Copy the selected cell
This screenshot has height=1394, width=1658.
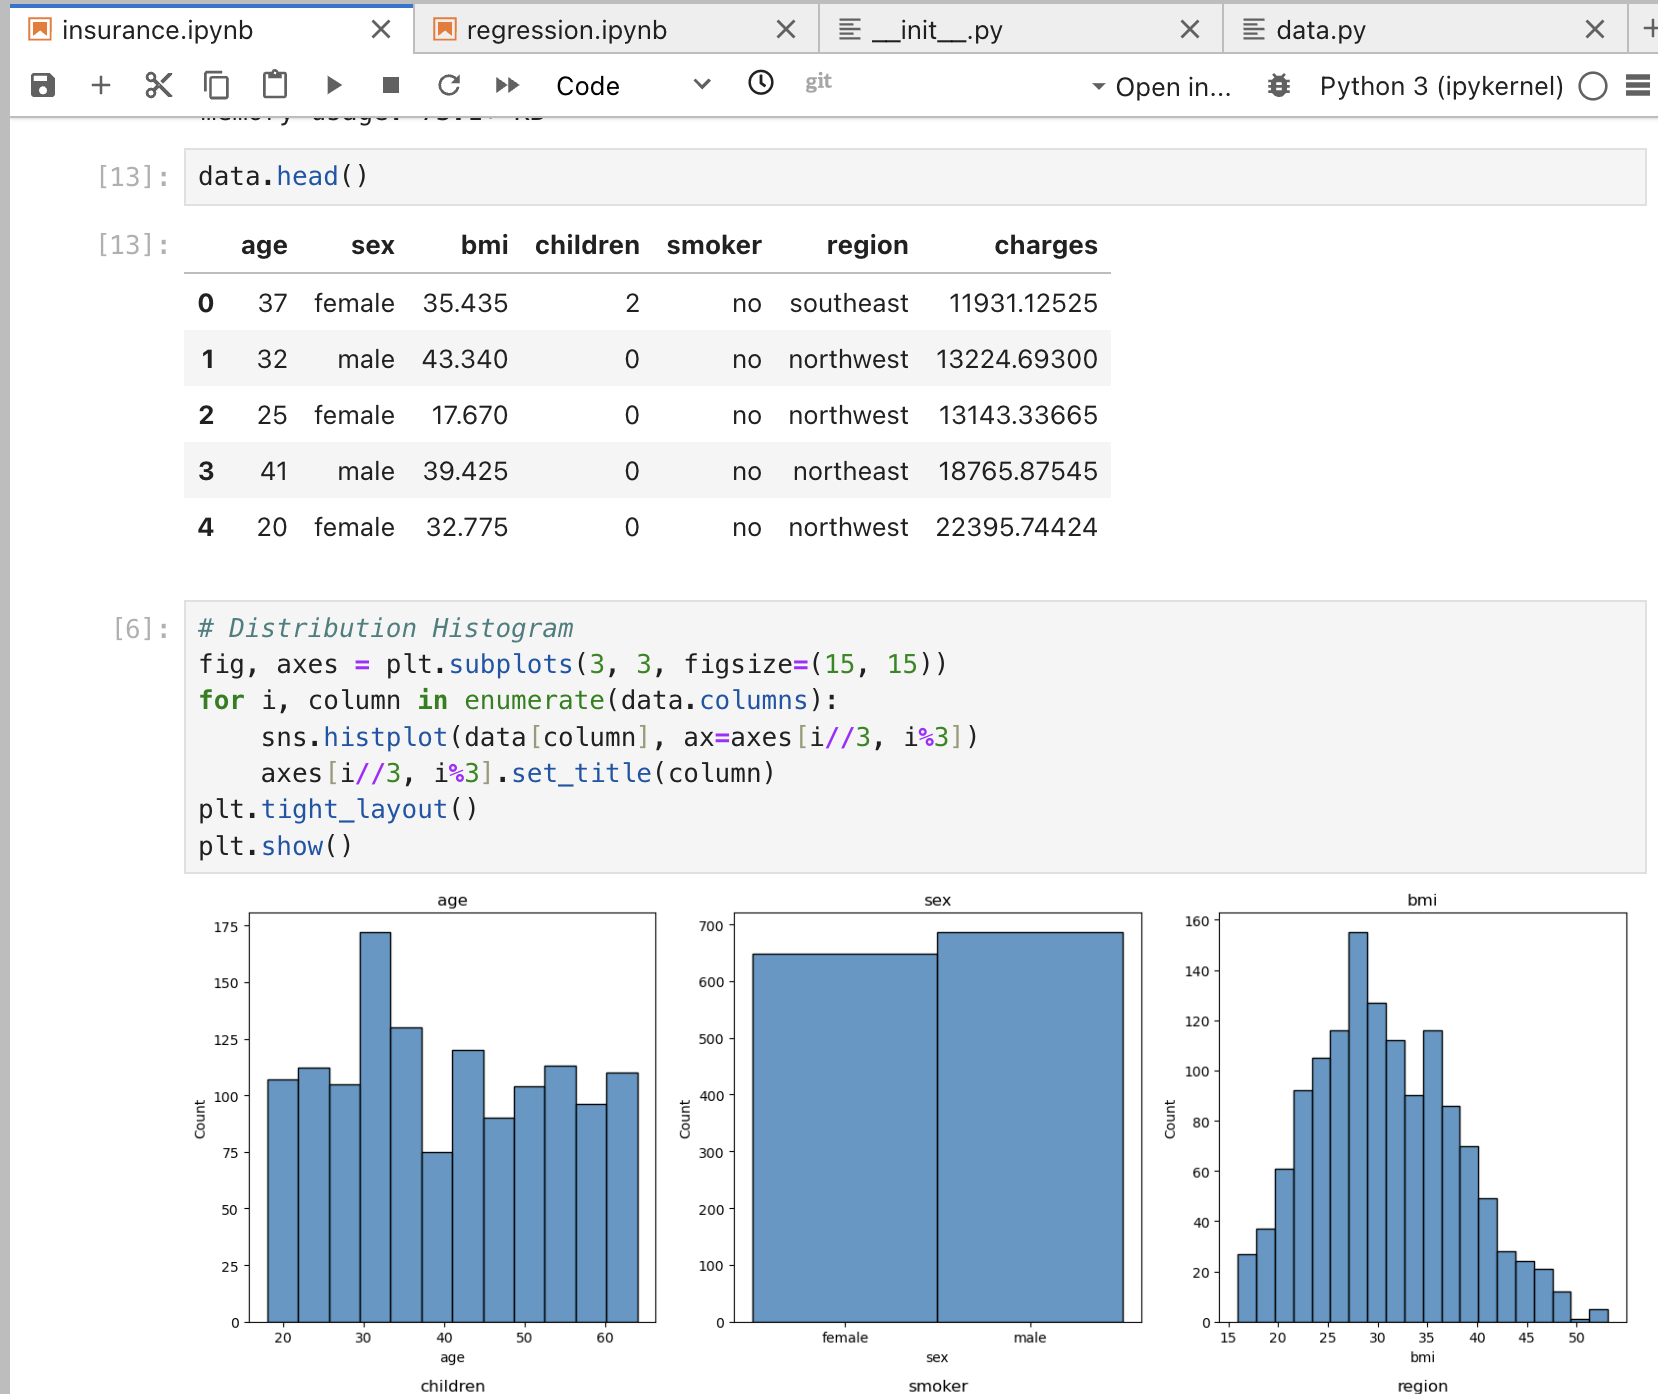point(216,85)
